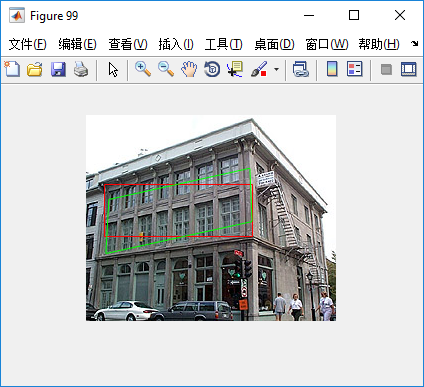Open the 文件(F) menu
Screen dimensions: 424x387
tap(27, 44)
